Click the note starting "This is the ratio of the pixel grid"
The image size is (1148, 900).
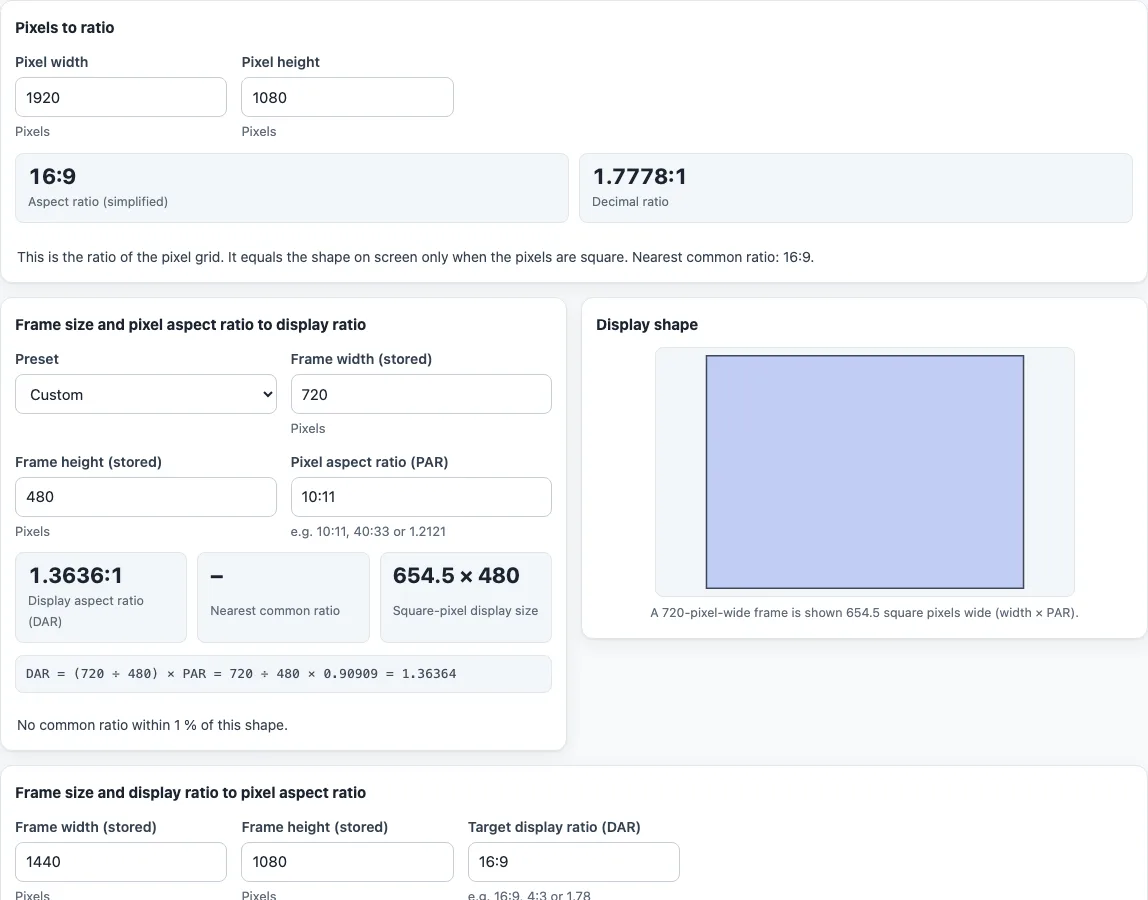pyautogui.click(x=415, y=257)
